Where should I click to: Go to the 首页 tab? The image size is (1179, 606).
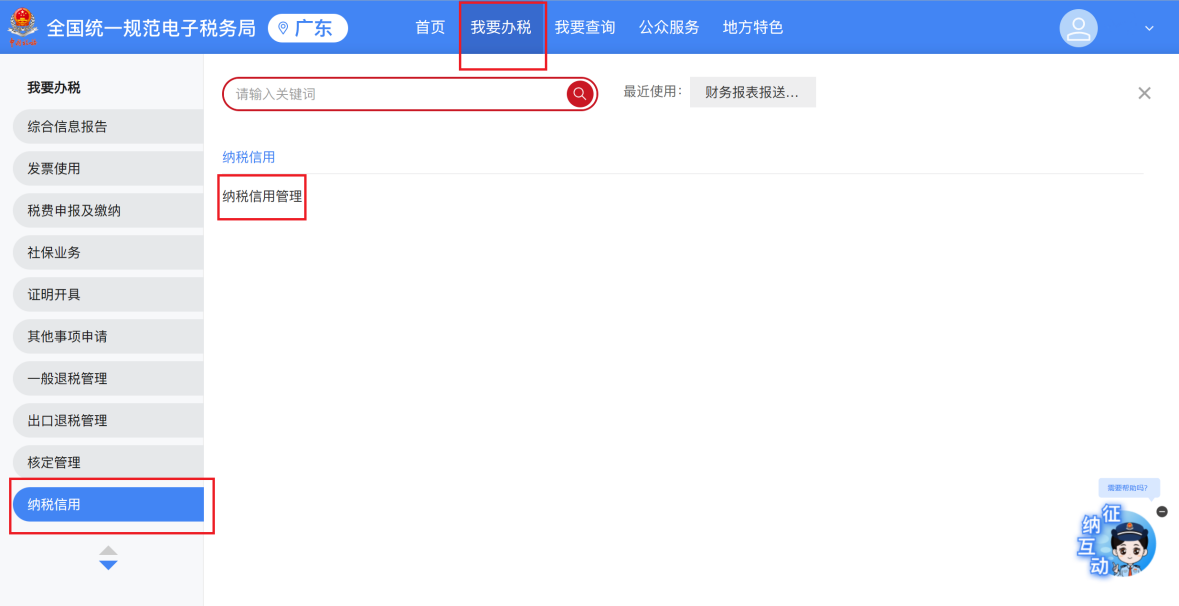point(430,28)
